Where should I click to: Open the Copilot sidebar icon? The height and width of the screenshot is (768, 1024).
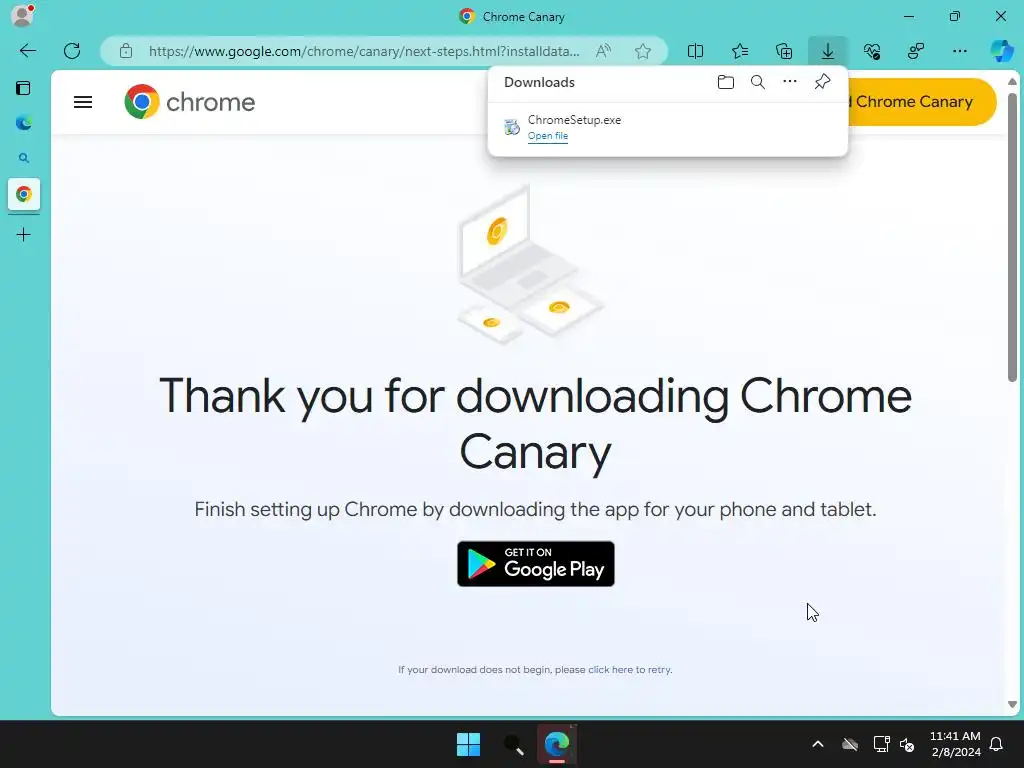(x=1002, y=51)
